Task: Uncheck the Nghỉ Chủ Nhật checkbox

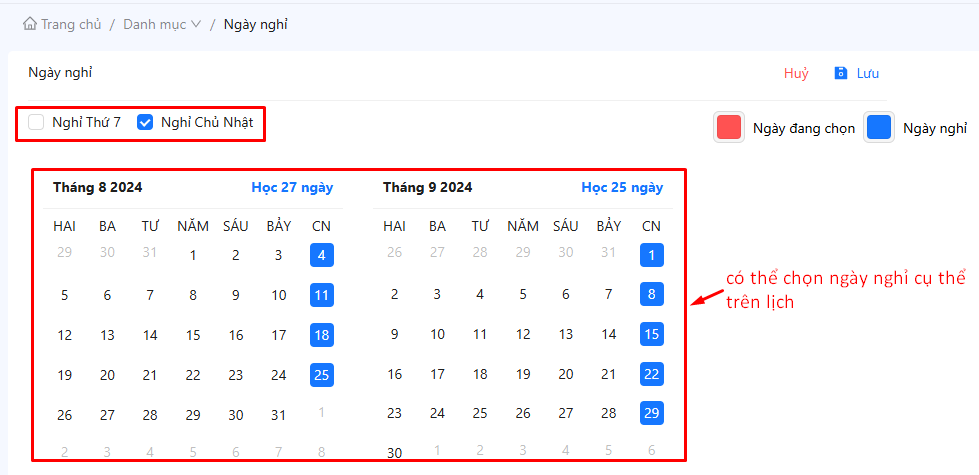Action: coord(145,122)
